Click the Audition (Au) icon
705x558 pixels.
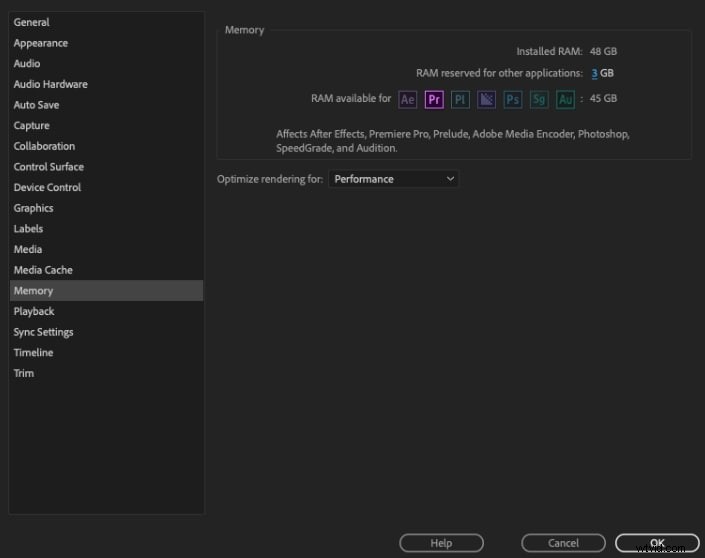[565, 99]
